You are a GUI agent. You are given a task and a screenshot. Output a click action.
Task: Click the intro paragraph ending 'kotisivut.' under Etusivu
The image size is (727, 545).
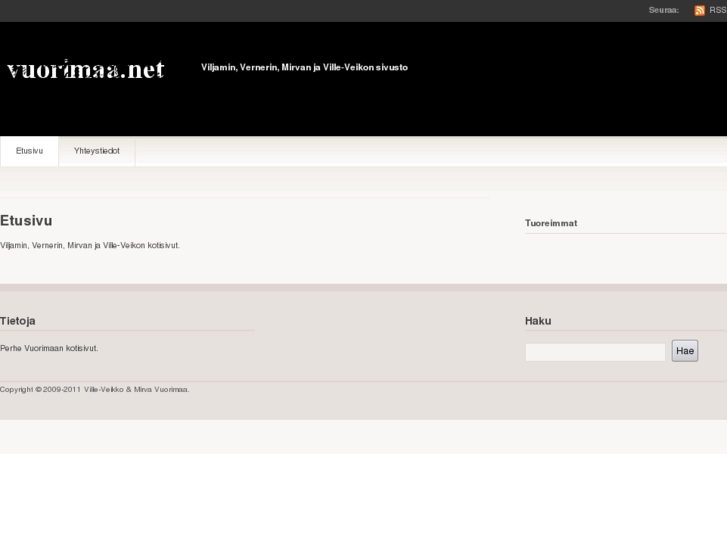[90, 245]
